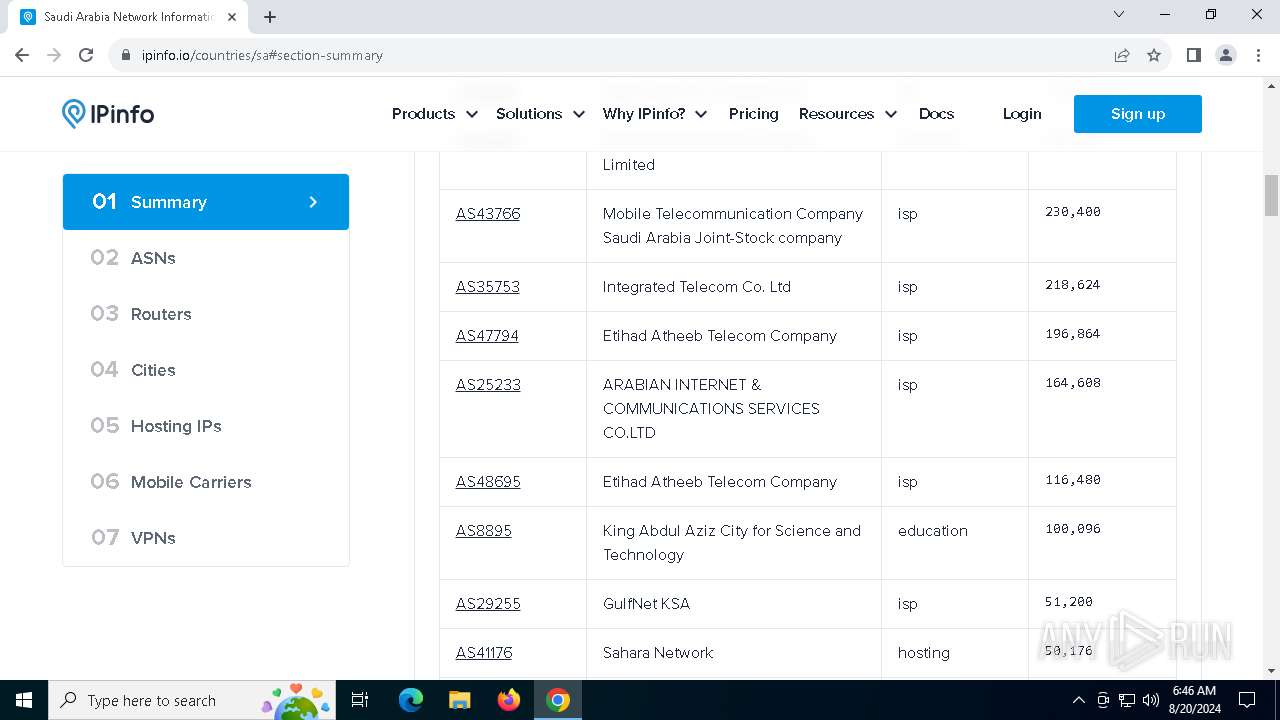This screenshot has height=720, width=1280.
Task: Toggle the browser side panel
Action: [1193, 55]
